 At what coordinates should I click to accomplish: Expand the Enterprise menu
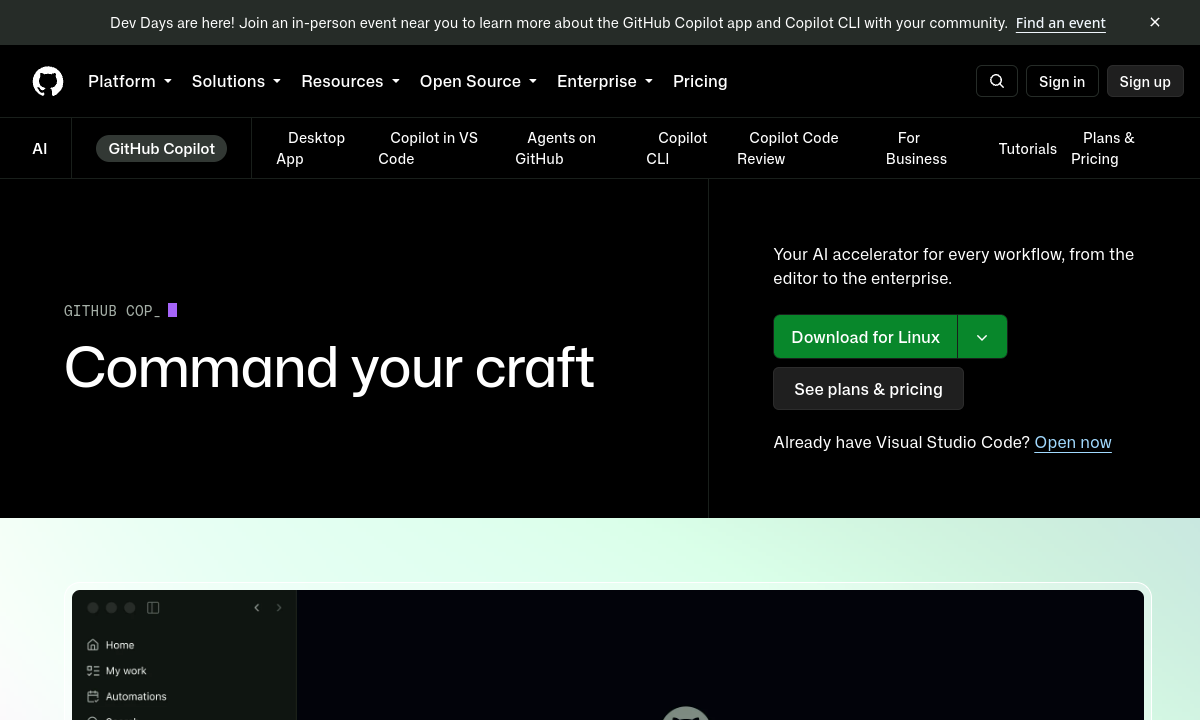[605, 81]
